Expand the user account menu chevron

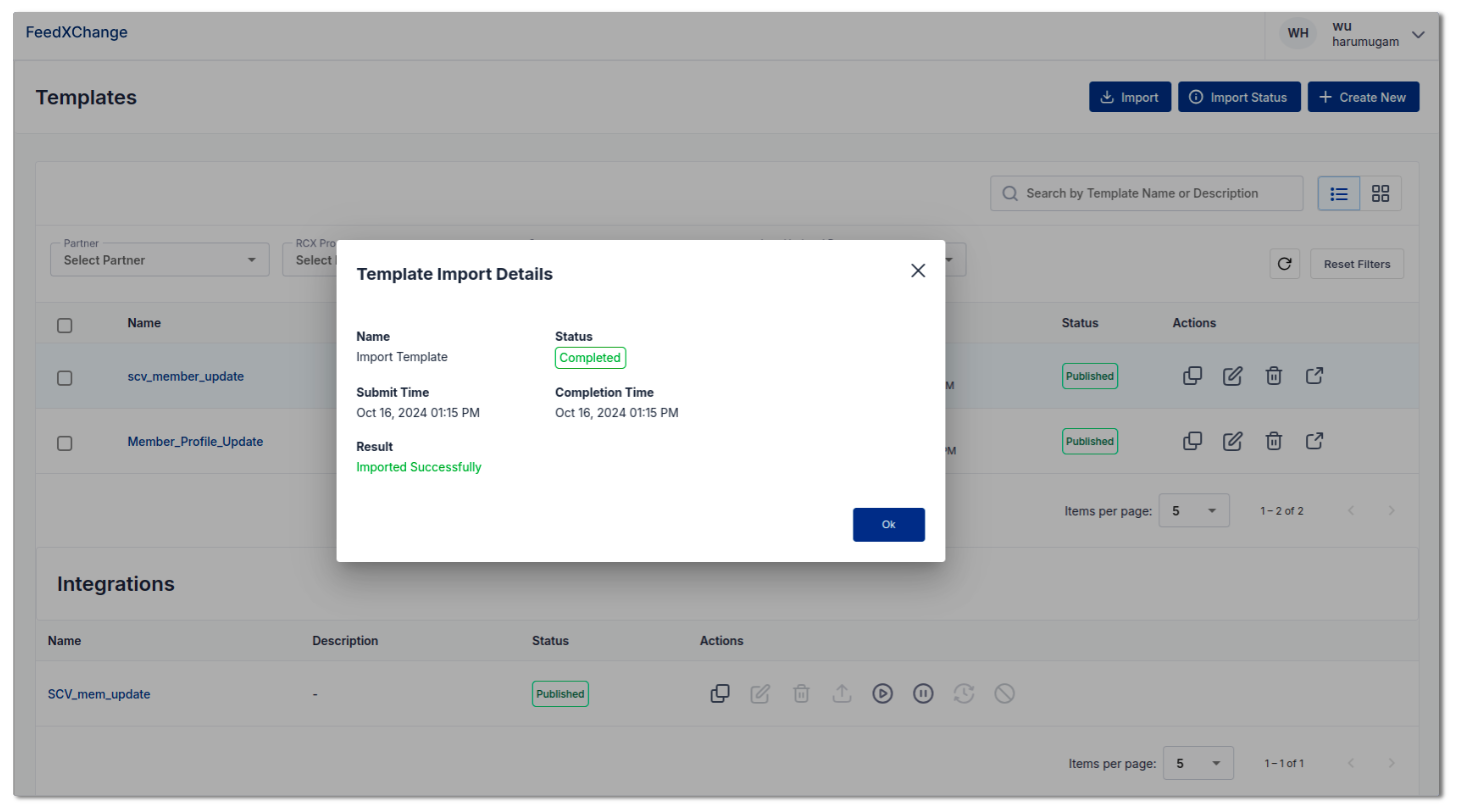[1418, 34]
